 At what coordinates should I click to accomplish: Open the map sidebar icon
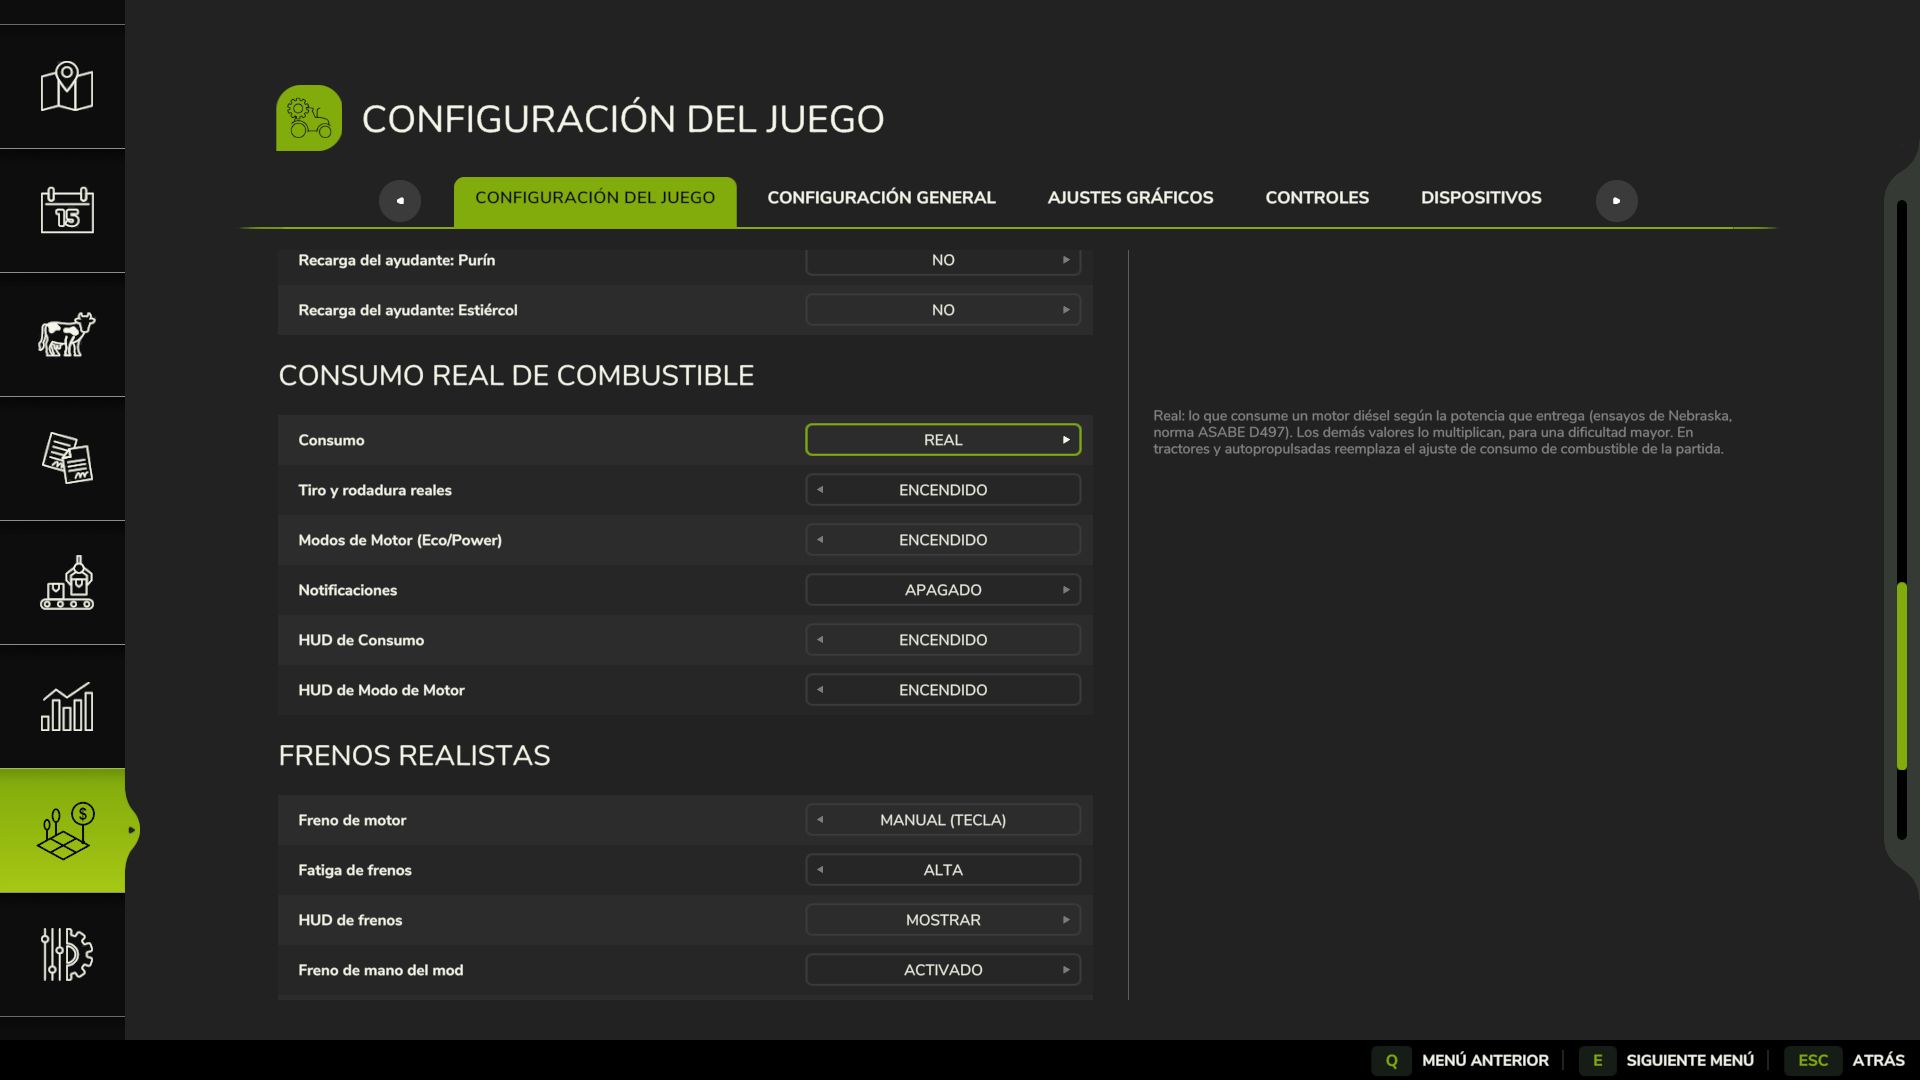click(66, 87)
